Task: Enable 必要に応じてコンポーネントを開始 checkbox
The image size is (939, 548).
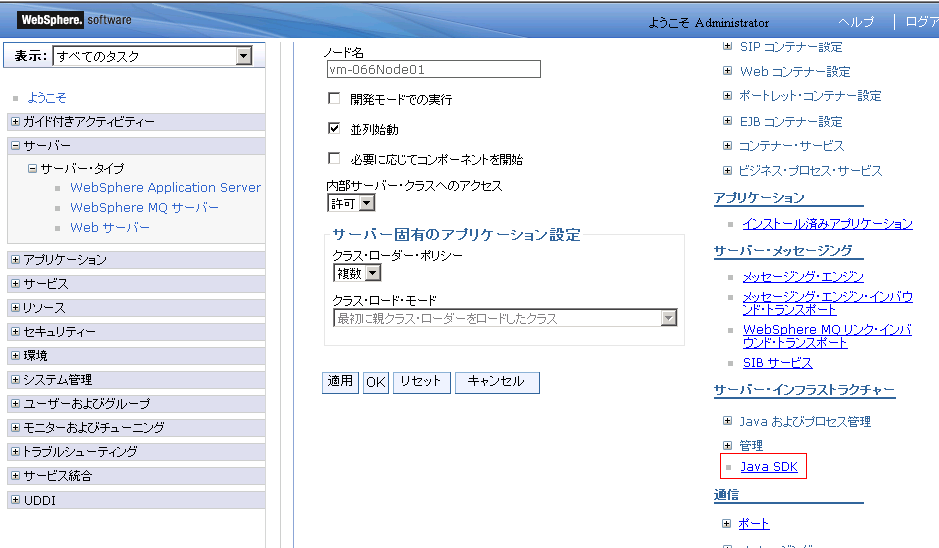Action: click(334, 158)
